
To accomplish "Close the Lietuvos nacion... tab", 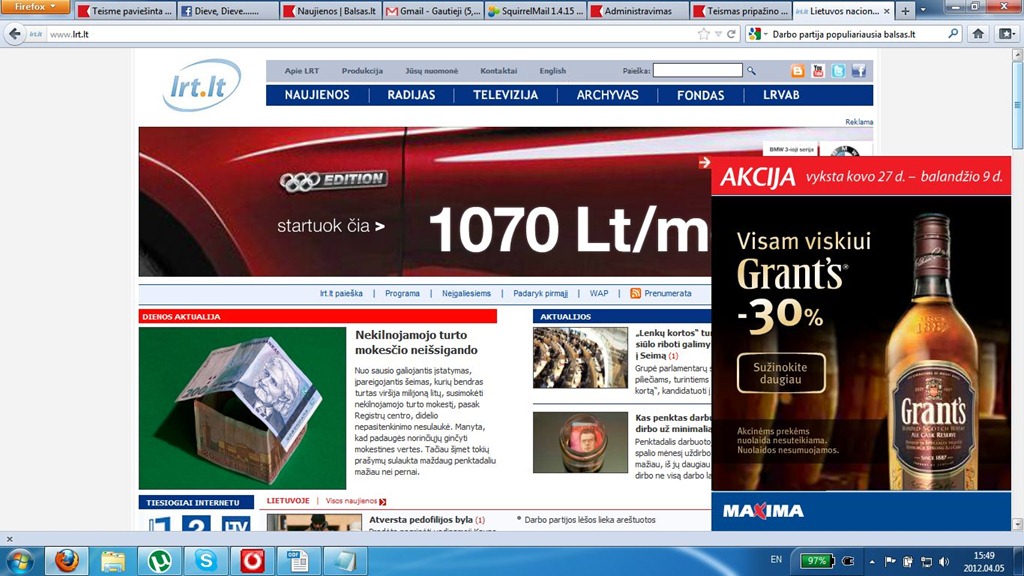I will pos(886,11).
